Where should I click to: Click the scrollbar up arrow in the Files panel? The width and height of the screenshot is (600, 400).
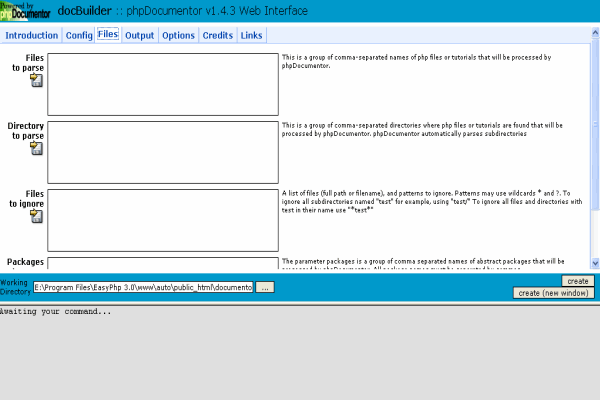tap(594, 49)
